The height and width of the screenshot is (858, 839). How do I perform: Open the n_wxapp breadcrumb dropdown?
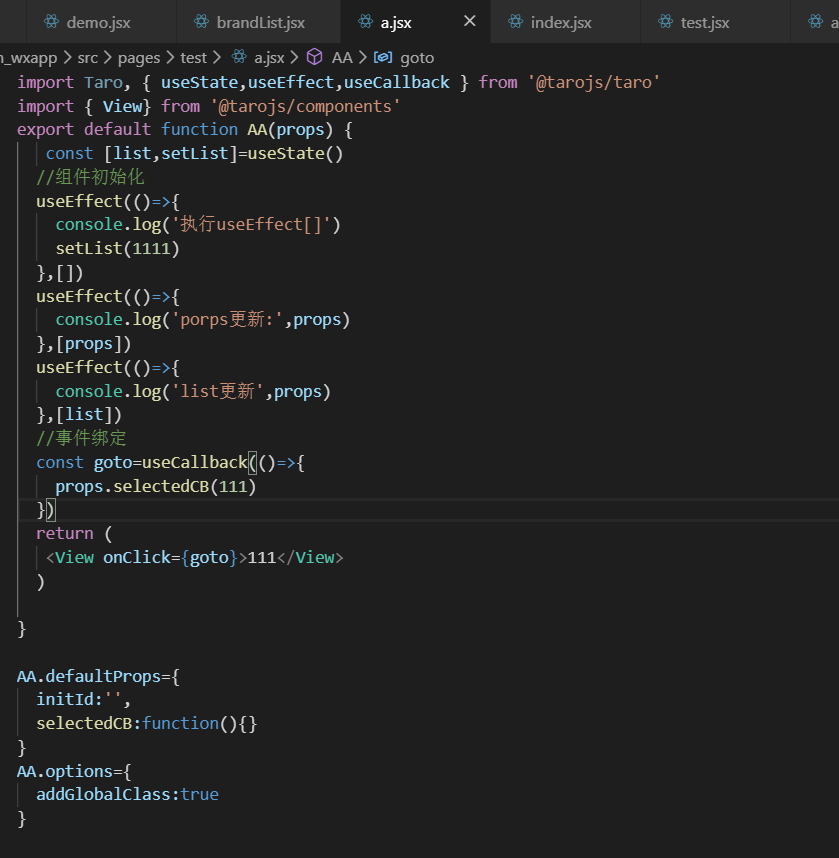tap(30, 57)
